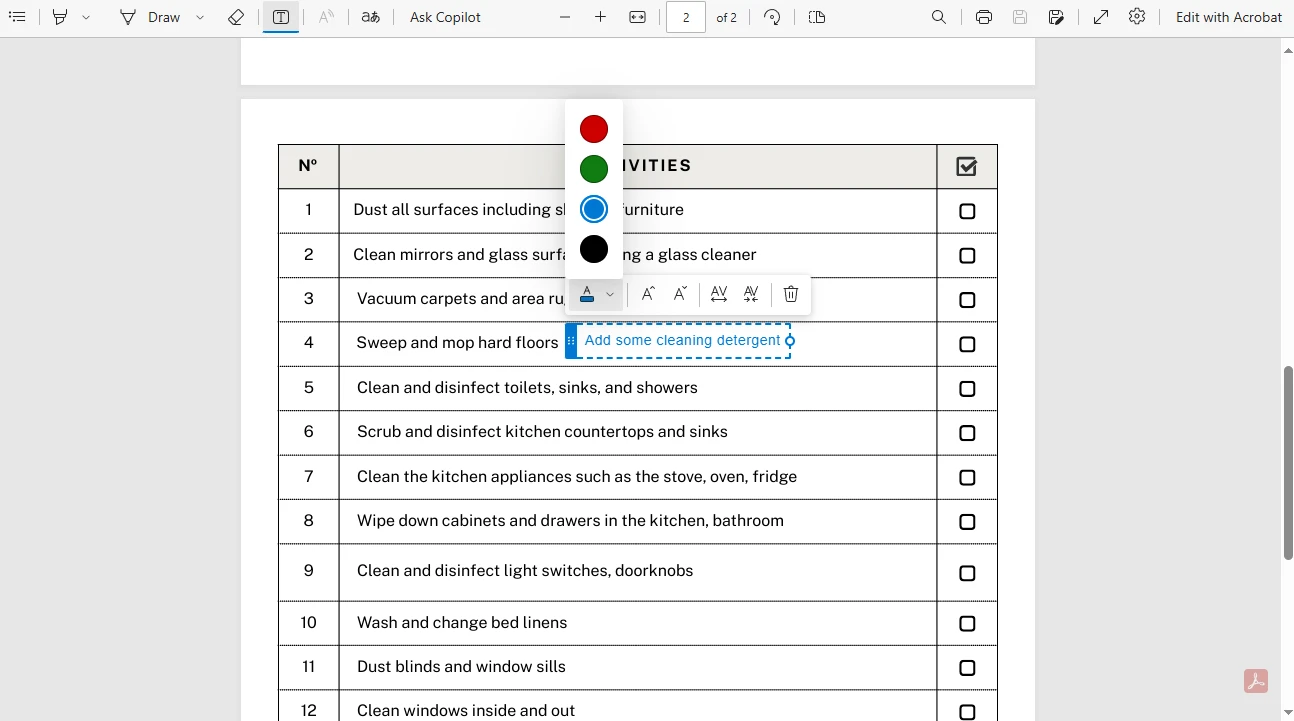Screen dimensions: 1294x721
Task: Click the page number input field
Action: coord(686,17)
